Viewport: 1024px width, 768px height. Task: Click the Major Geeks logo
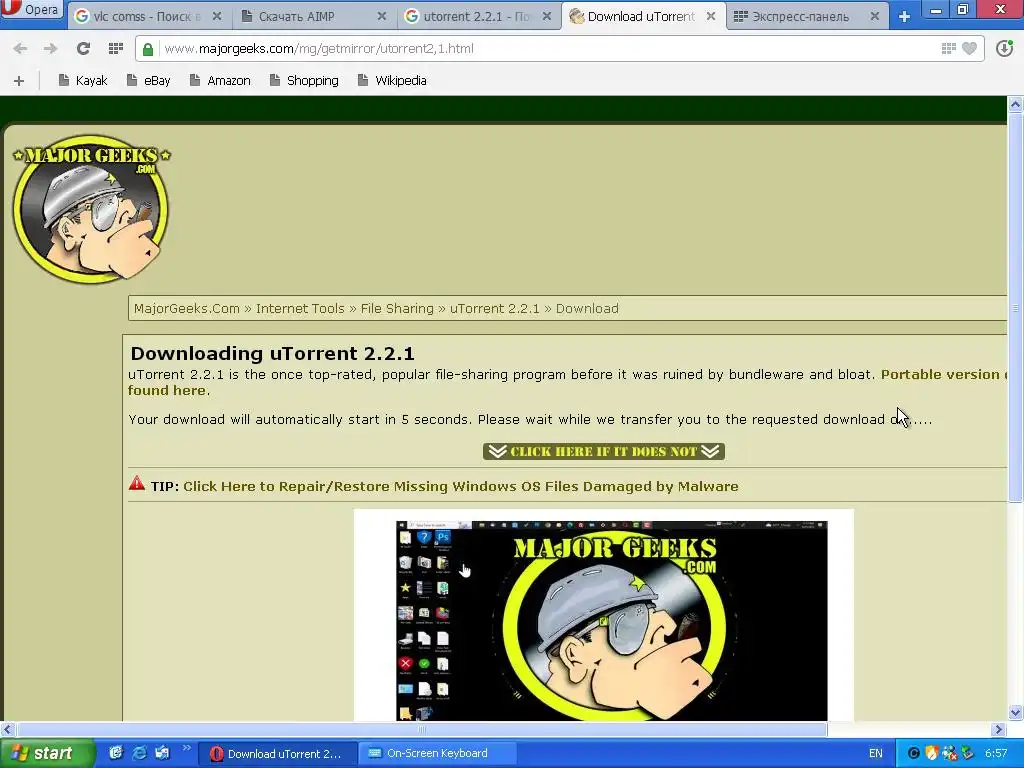point(91,209)
